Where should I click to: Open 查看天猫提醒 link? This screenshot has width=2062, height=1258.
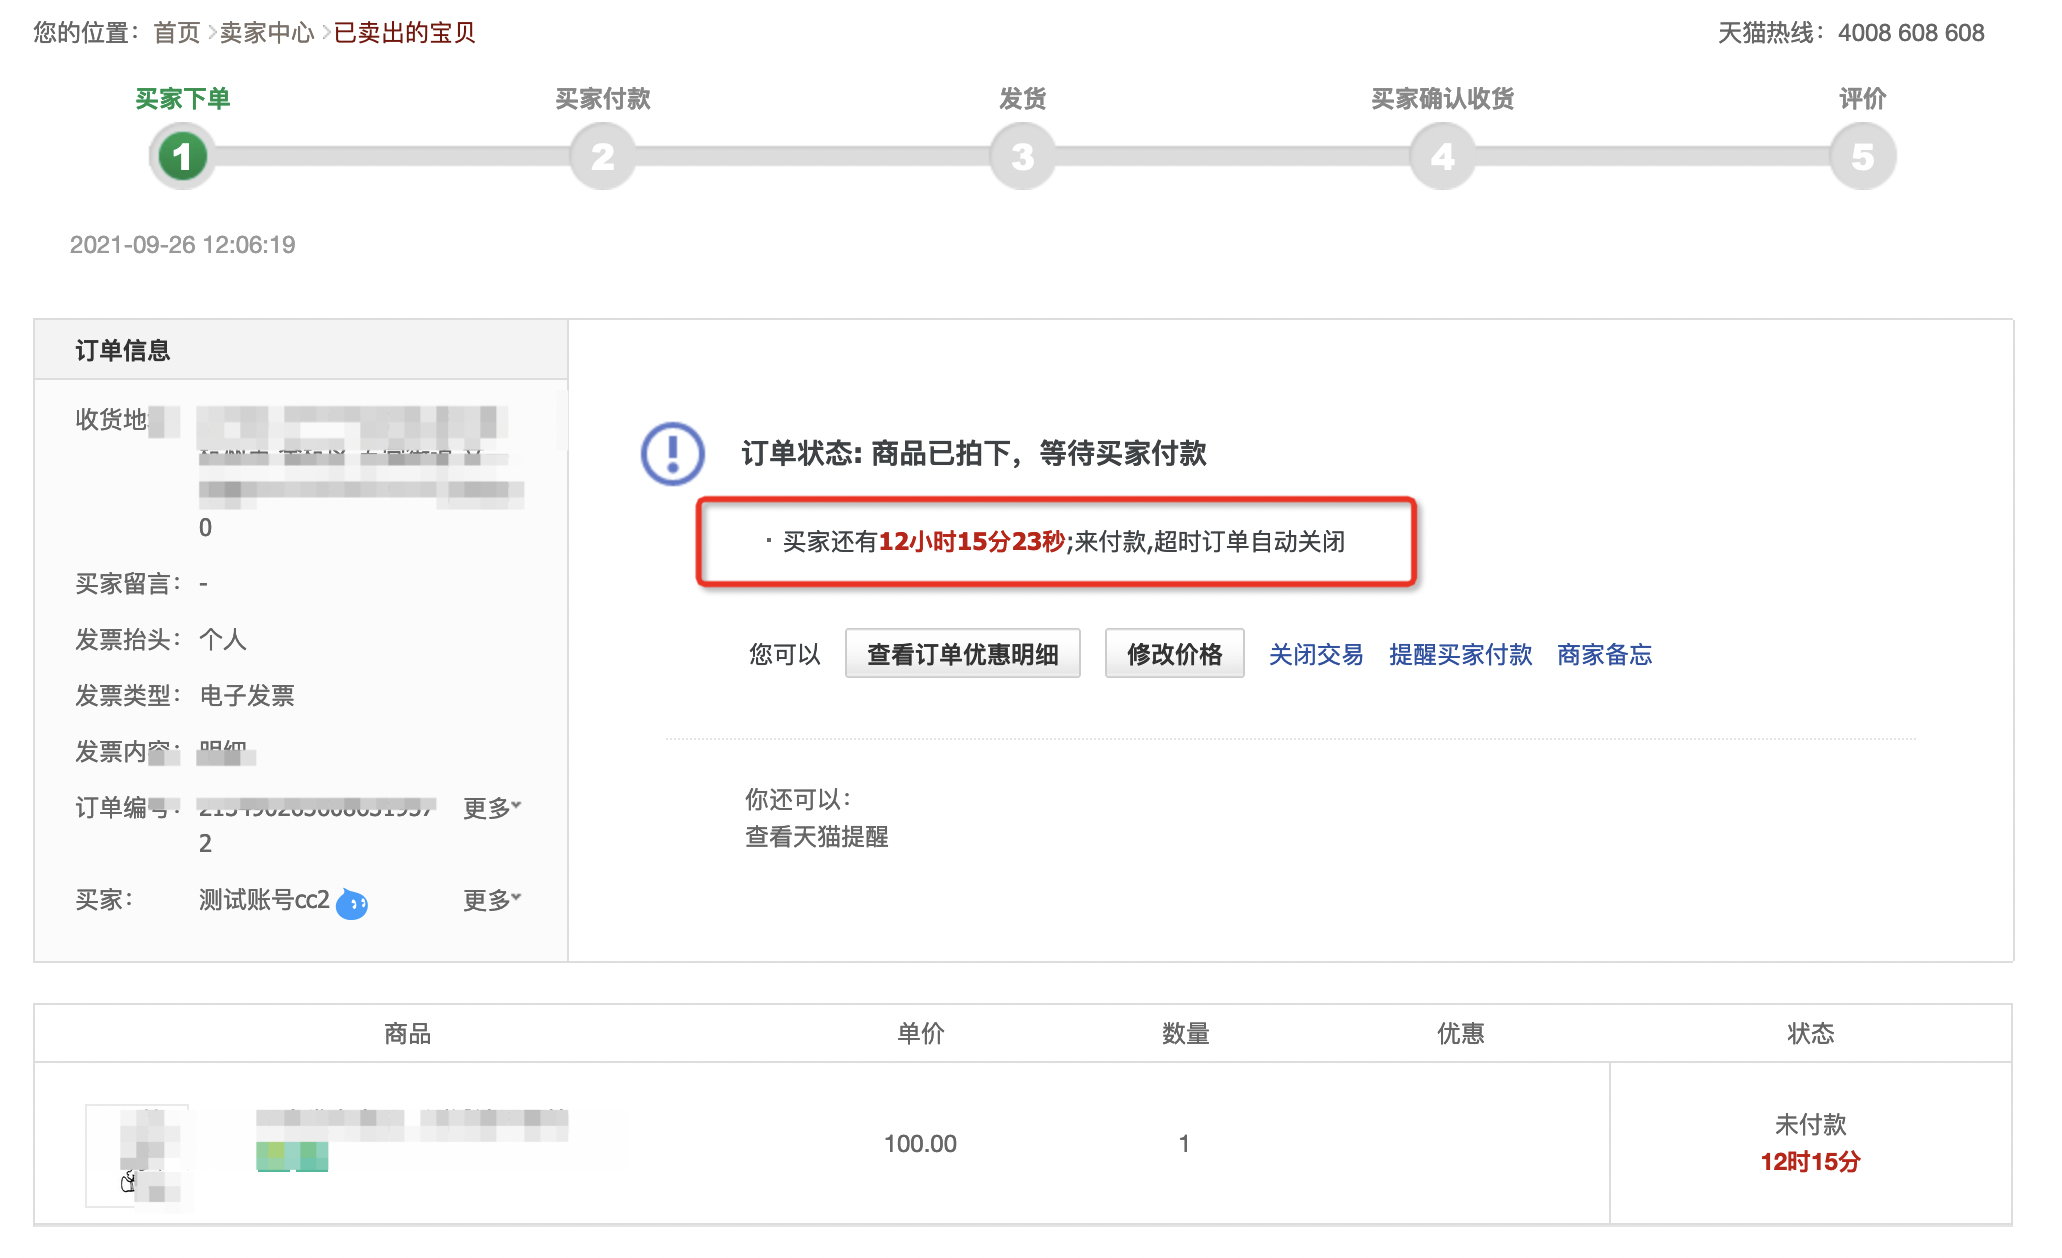click(816, 836)
